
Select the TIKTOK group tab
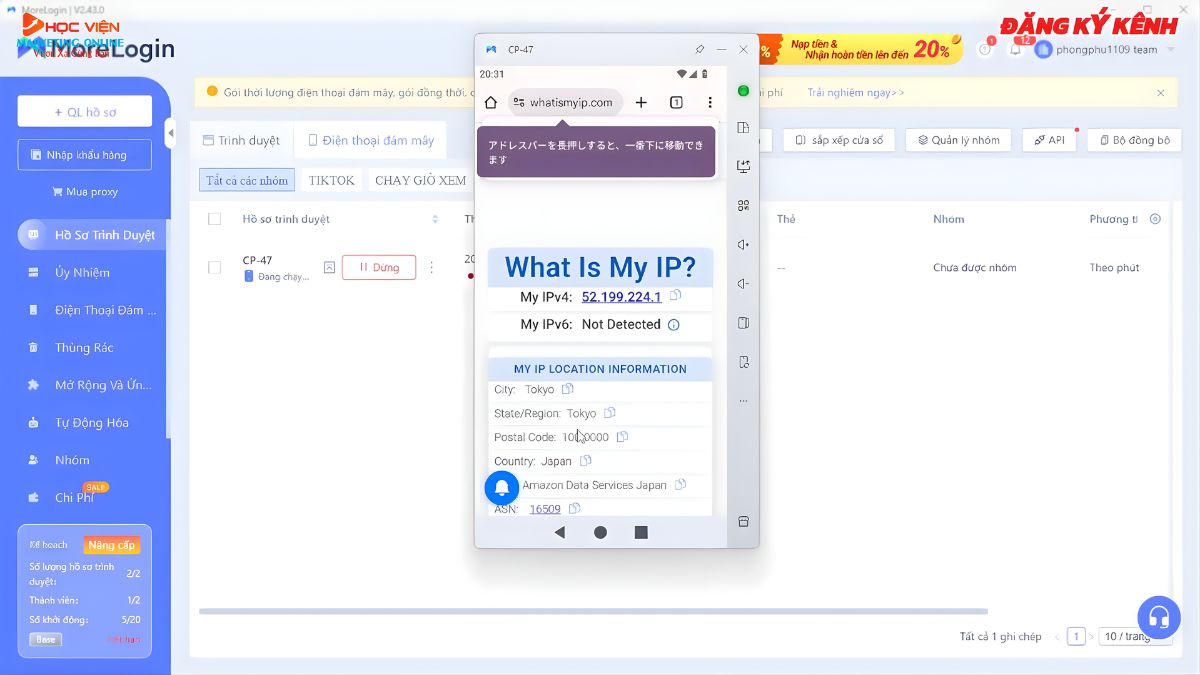[331, 181]
